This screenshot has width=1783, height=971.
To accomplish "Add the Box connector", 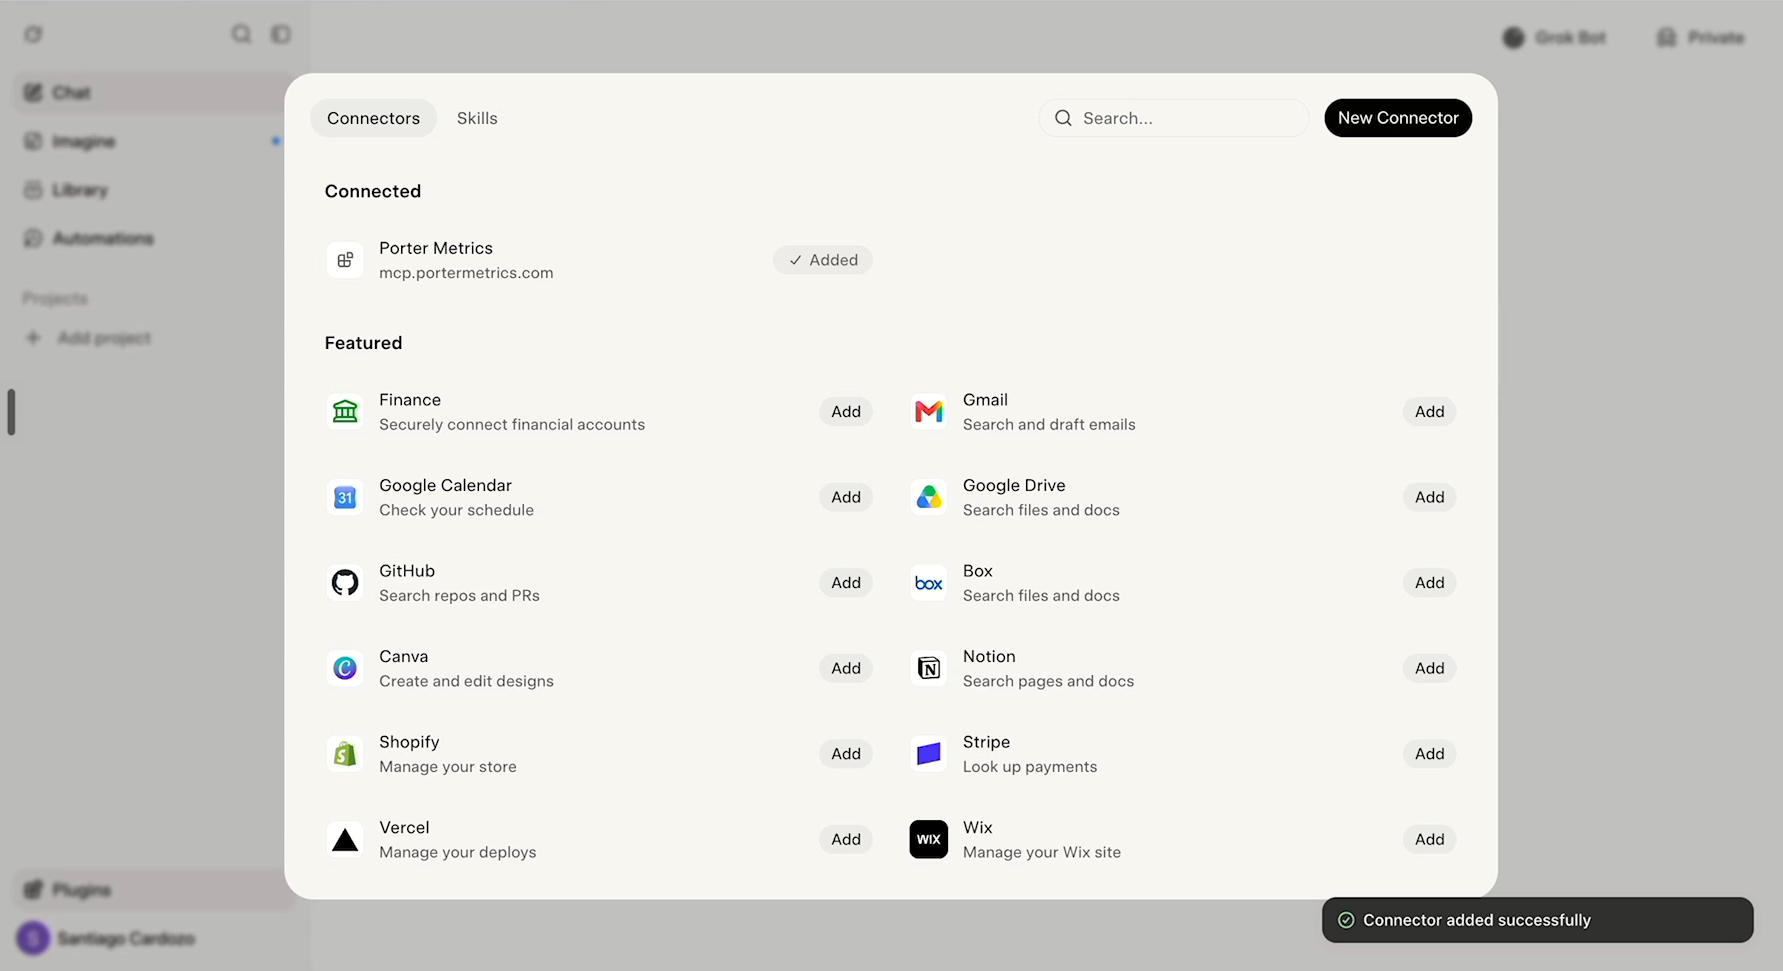I will click(1430, 583).
